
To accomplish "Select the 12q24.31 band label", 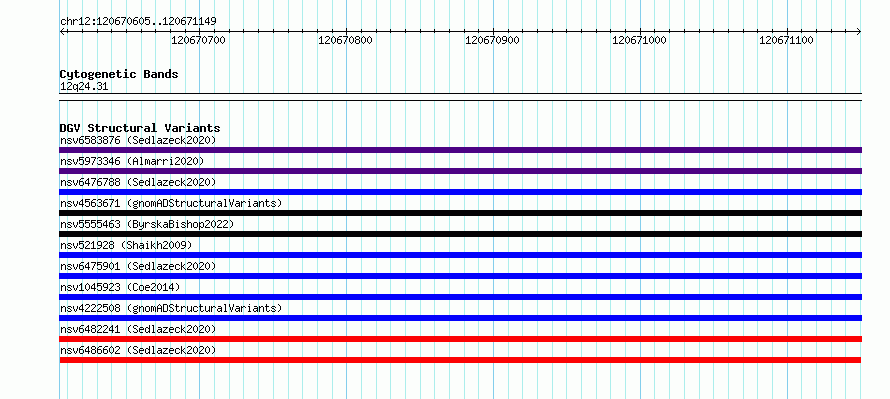I will [84, 87].
